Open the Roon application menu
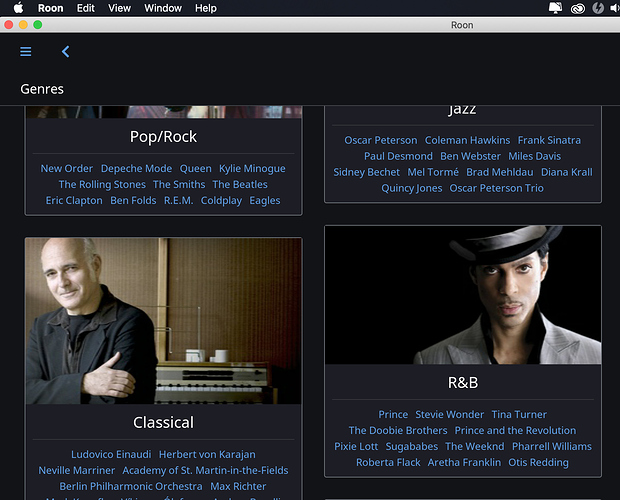The width and height of the screenshot is (620, 500). click(50, 8)
